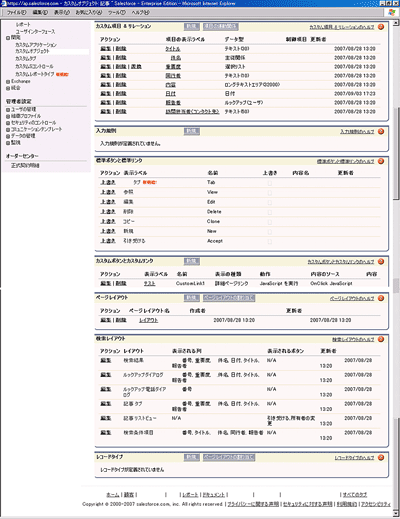Open help icon for 標準ボタンと標準リンク section

tap(381, 161)
